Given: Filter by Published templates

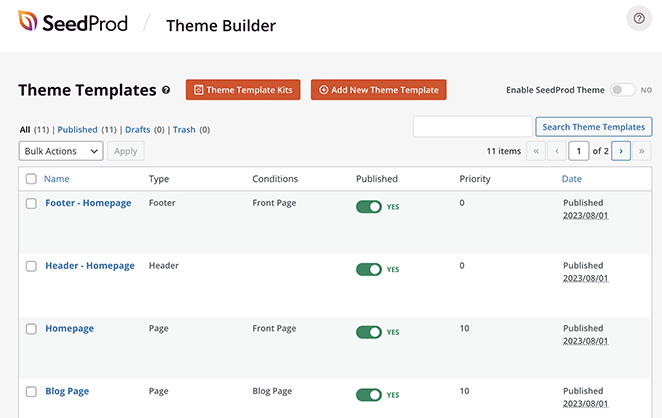Looking at the screenshot, I should pos(77,130).
